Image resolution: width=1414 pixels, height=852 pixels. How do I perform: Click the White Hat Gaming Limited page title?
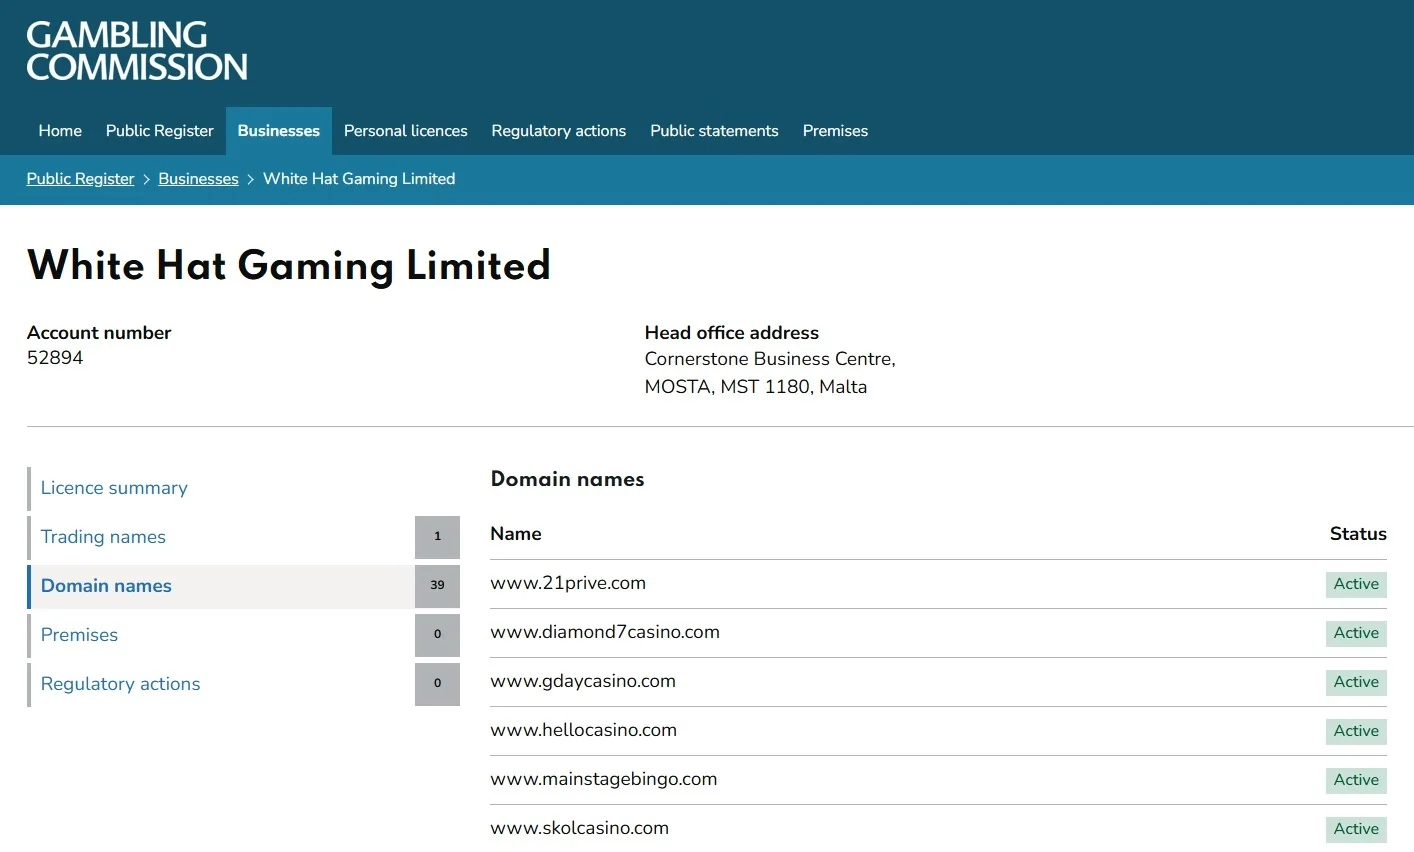289,266
